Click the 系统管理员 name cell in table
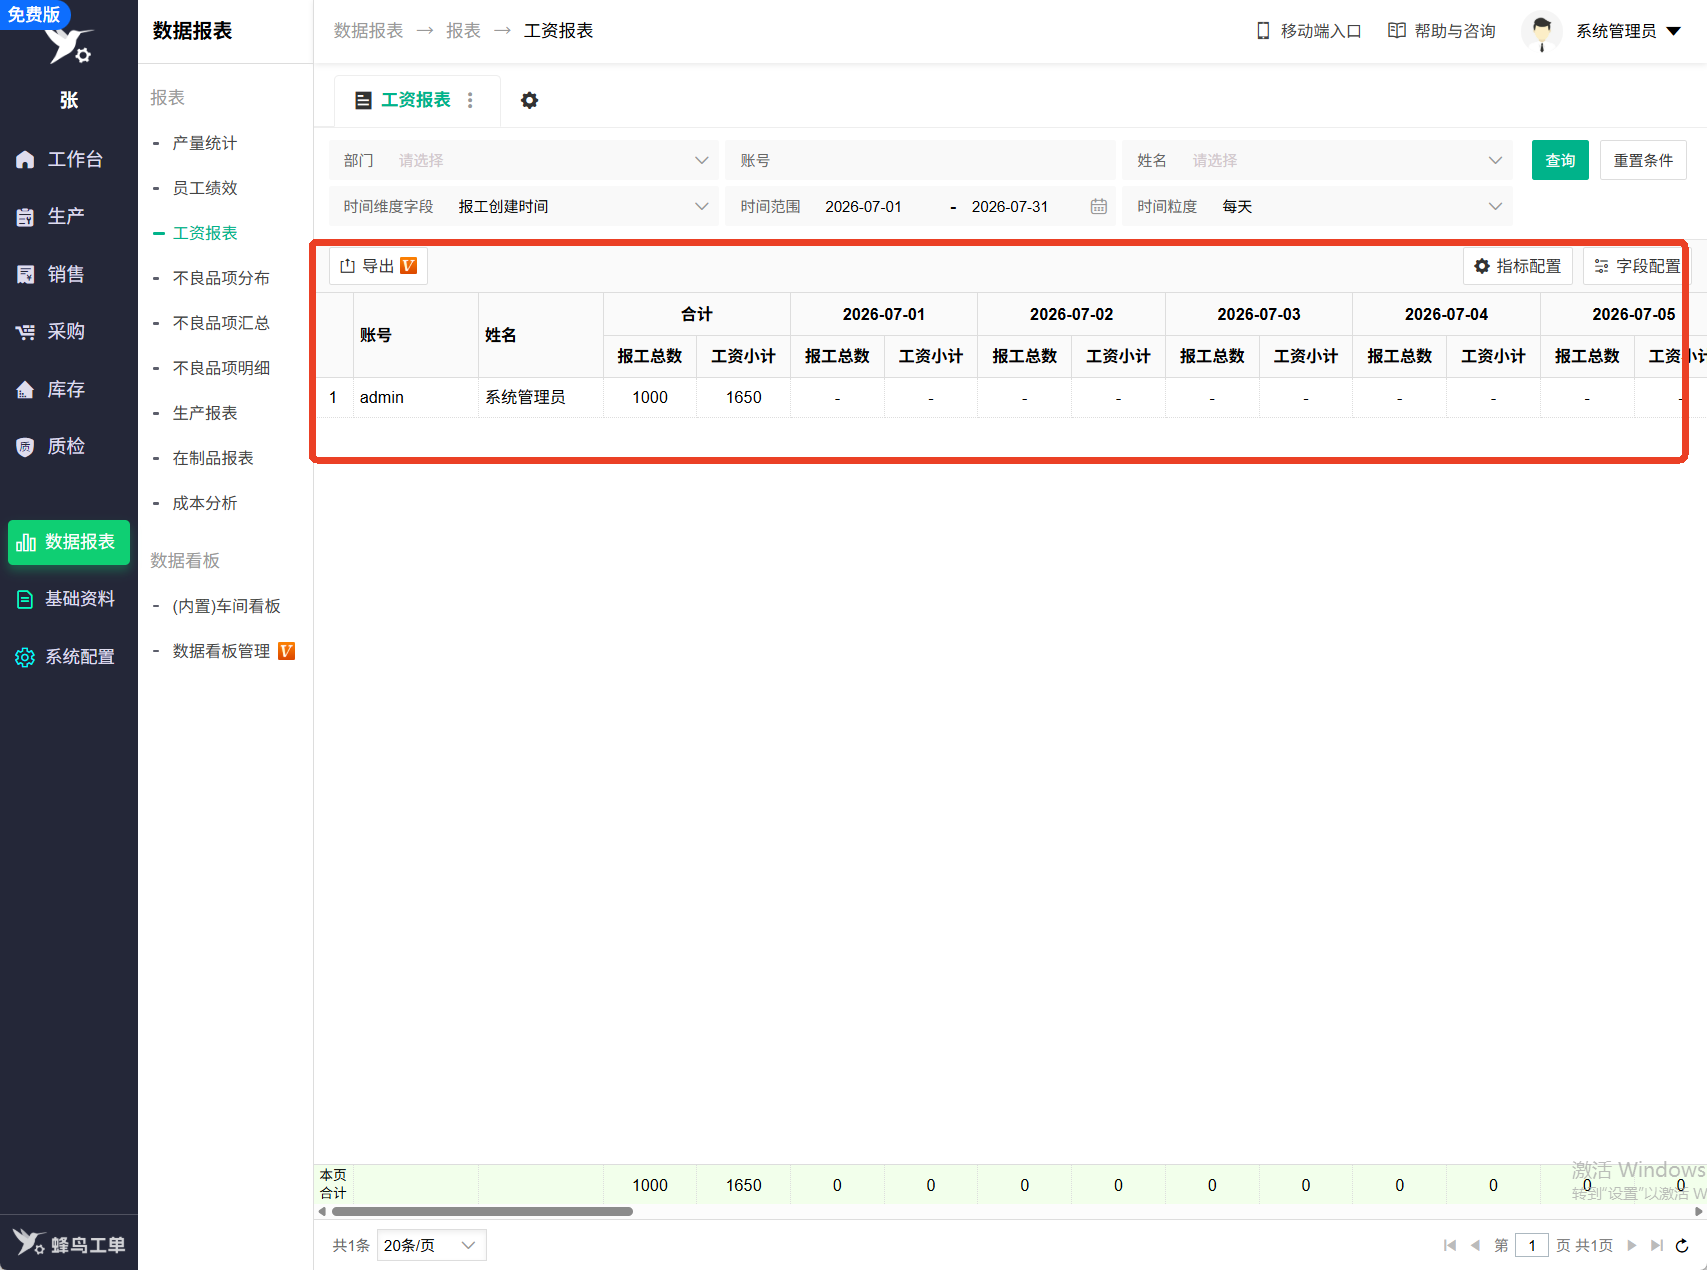This screenshot has height=1270, width=1707. coord(540,397)
